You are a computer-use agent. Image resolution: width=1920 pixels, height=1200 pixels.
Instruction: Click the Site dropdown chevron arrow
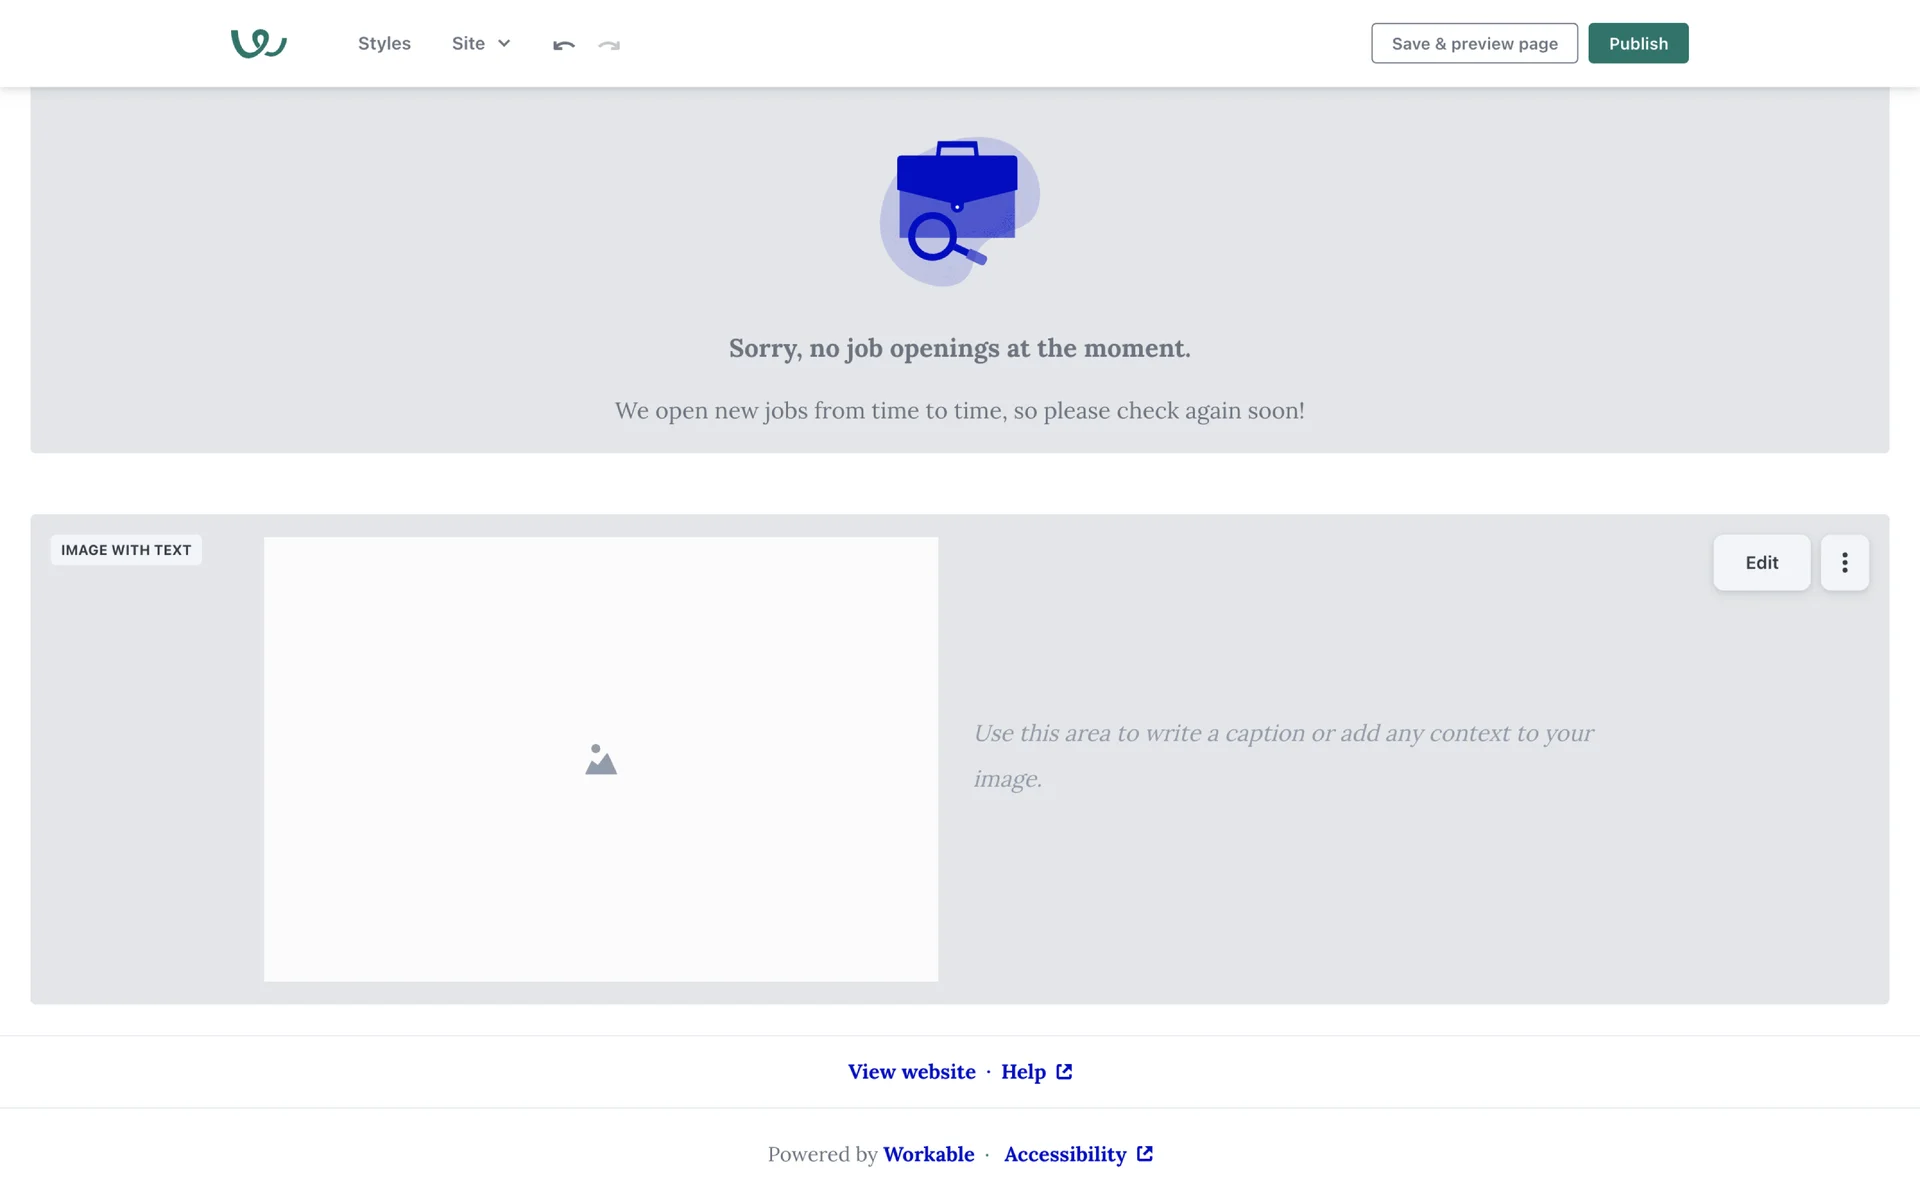click(x=504, y=43)
